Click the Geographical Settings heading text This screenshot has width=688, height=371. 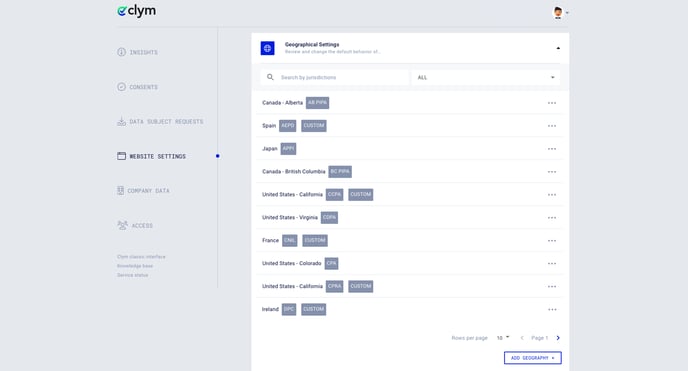pos(312,45)
